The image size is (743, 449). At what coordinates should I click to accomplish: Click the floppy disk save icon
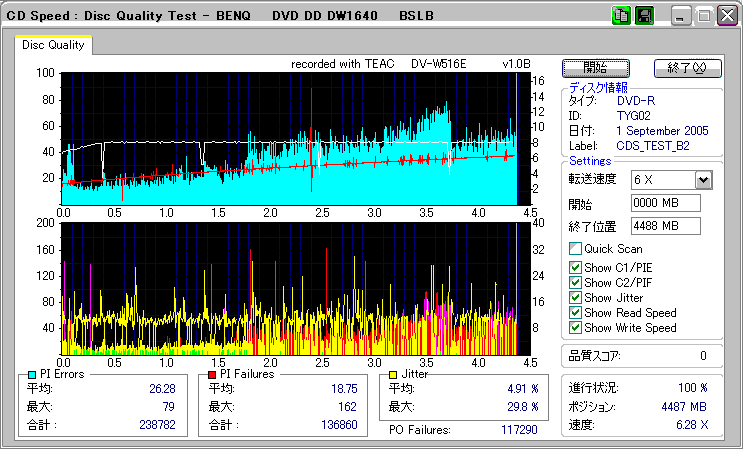click(644, 16)
